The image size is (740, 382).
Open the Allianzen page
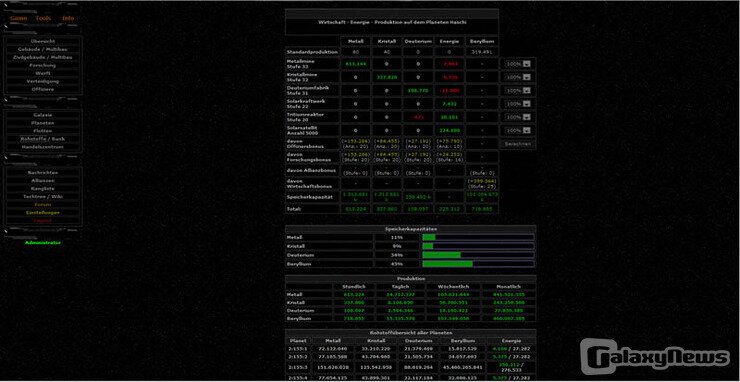(43, 180)
